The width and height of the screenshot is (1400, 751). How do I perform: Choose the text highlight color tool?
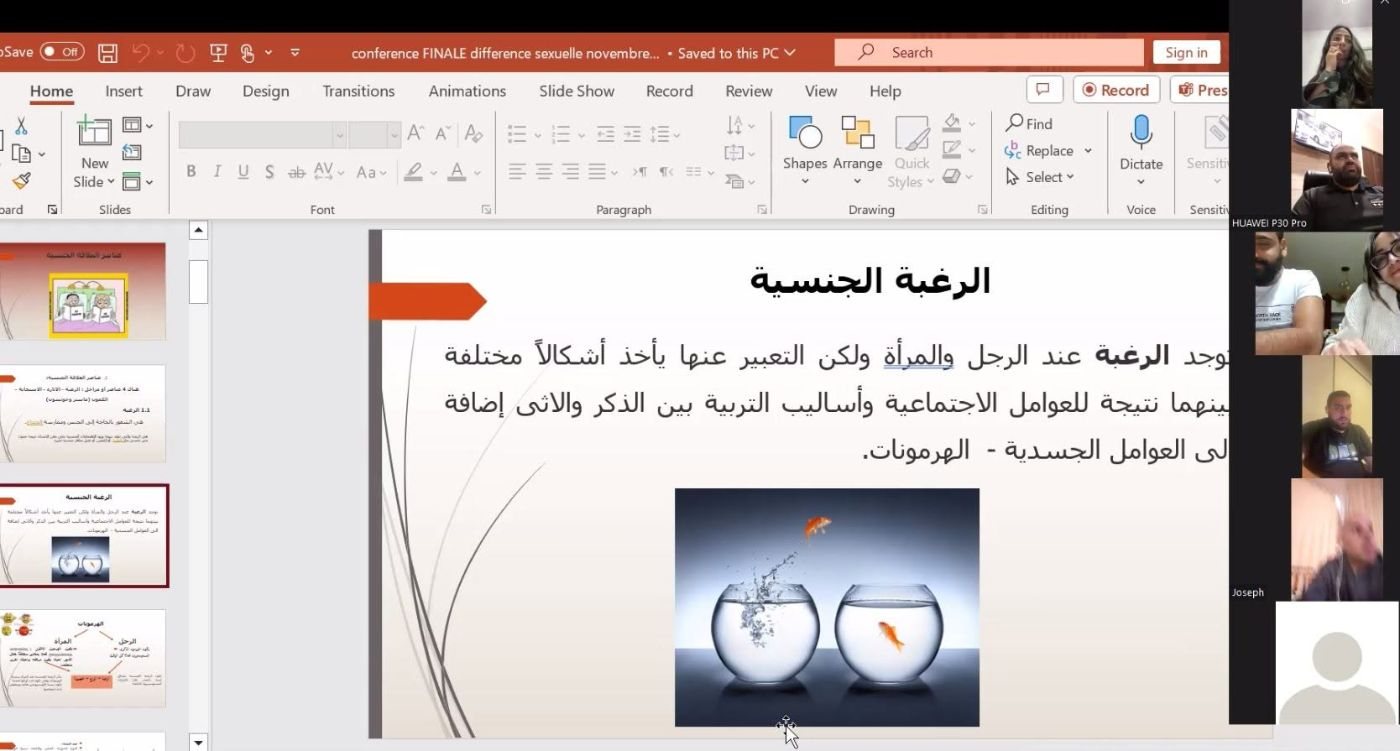(x=413, y=172)
